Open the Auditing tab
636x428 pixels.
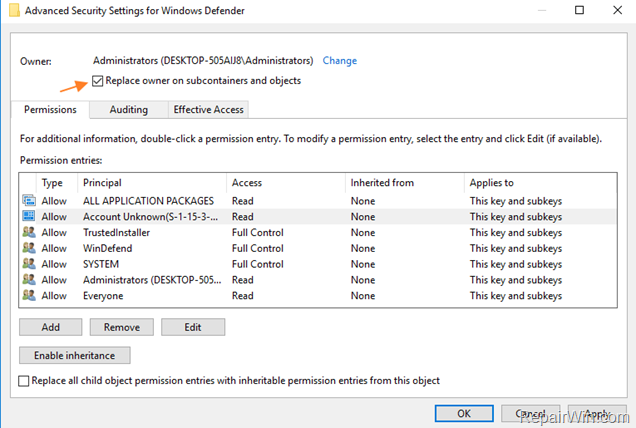coord(129,110)
